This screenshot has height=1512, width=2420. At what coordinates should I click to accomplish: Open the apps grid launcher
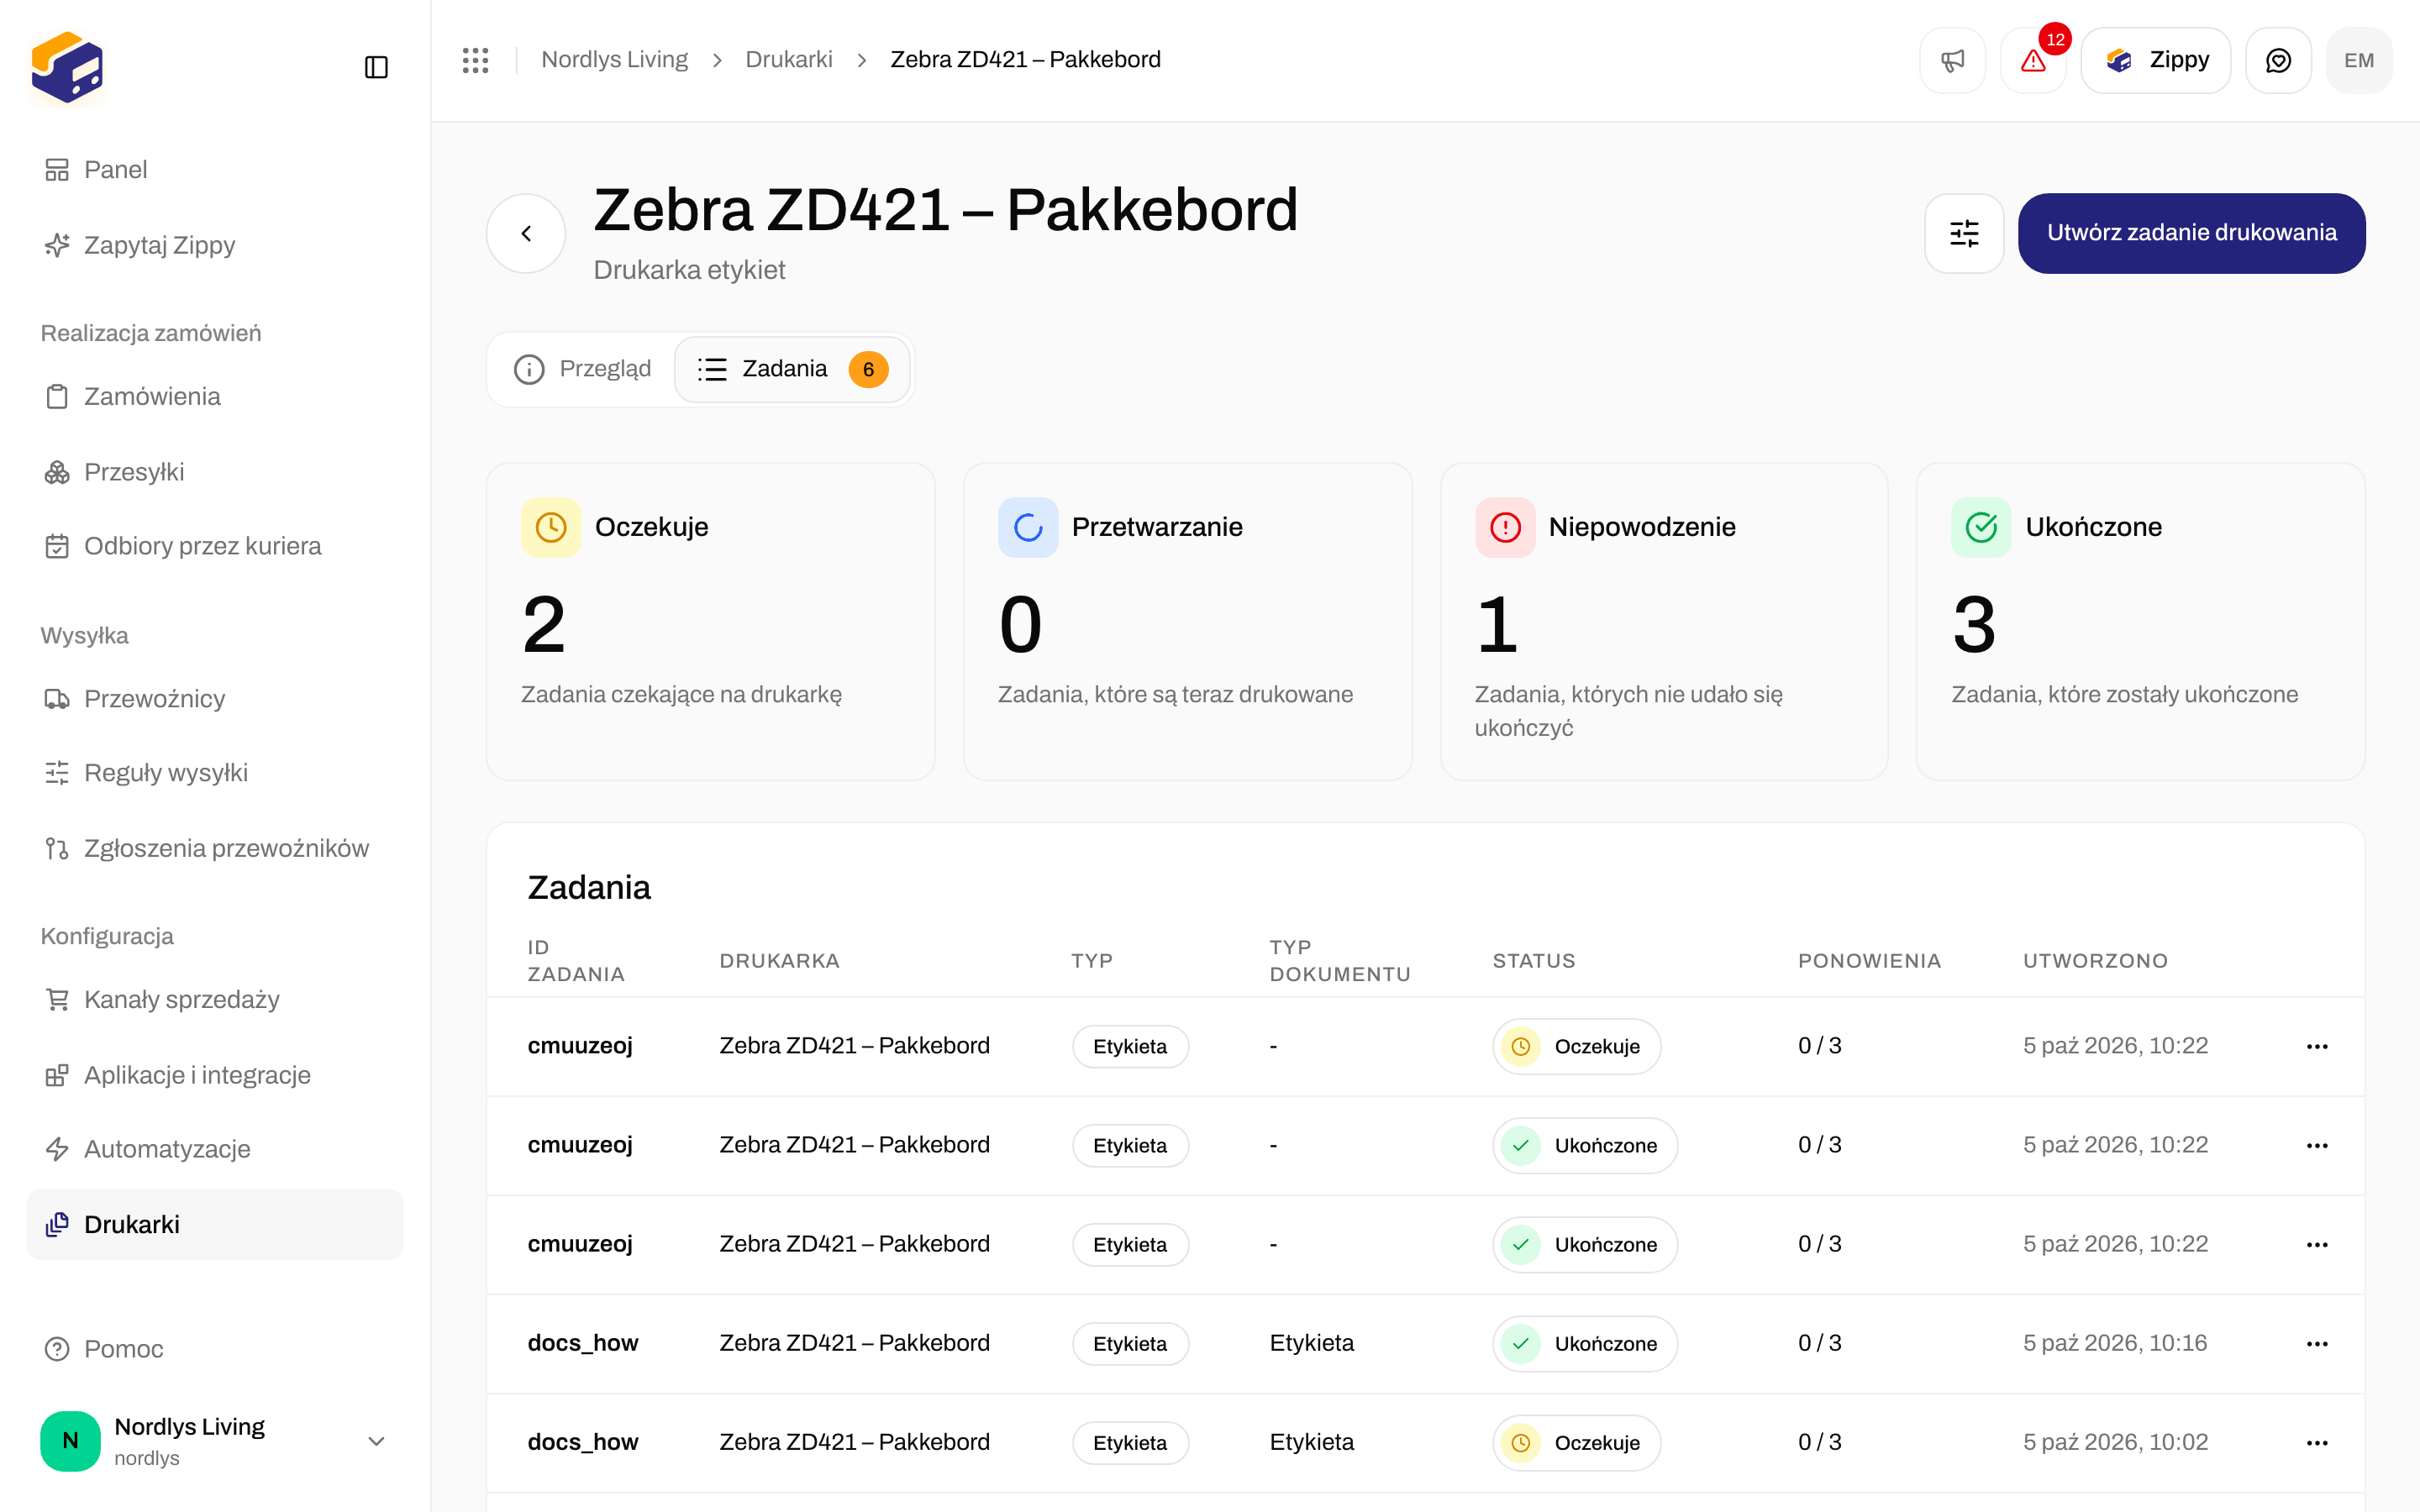pyautogui.click(x=475, y=60)
